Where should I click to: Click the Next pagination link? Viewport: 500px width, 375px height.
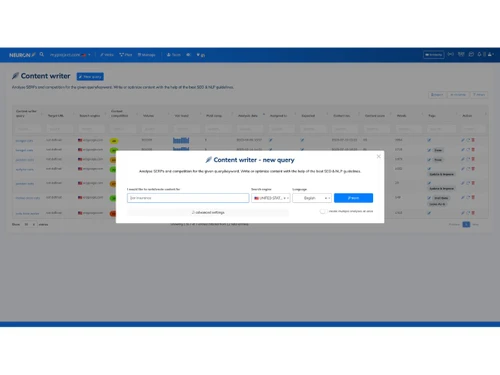coord(476,224)
